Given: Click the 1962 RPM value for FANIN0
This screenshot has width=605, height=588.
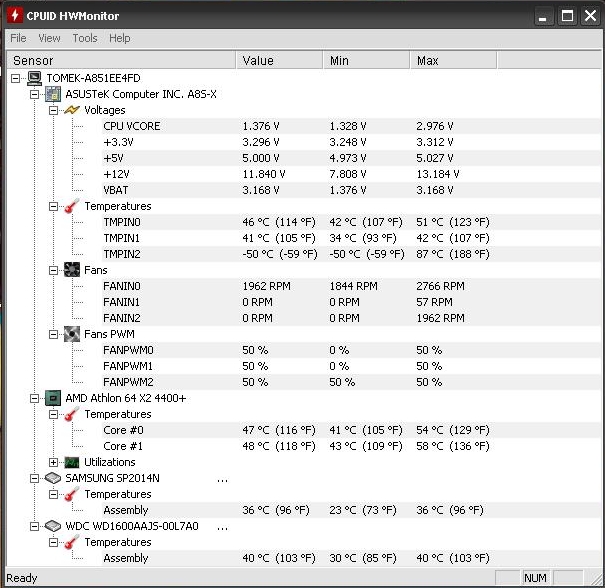Looking at the screenshot, I should (266, 286).
